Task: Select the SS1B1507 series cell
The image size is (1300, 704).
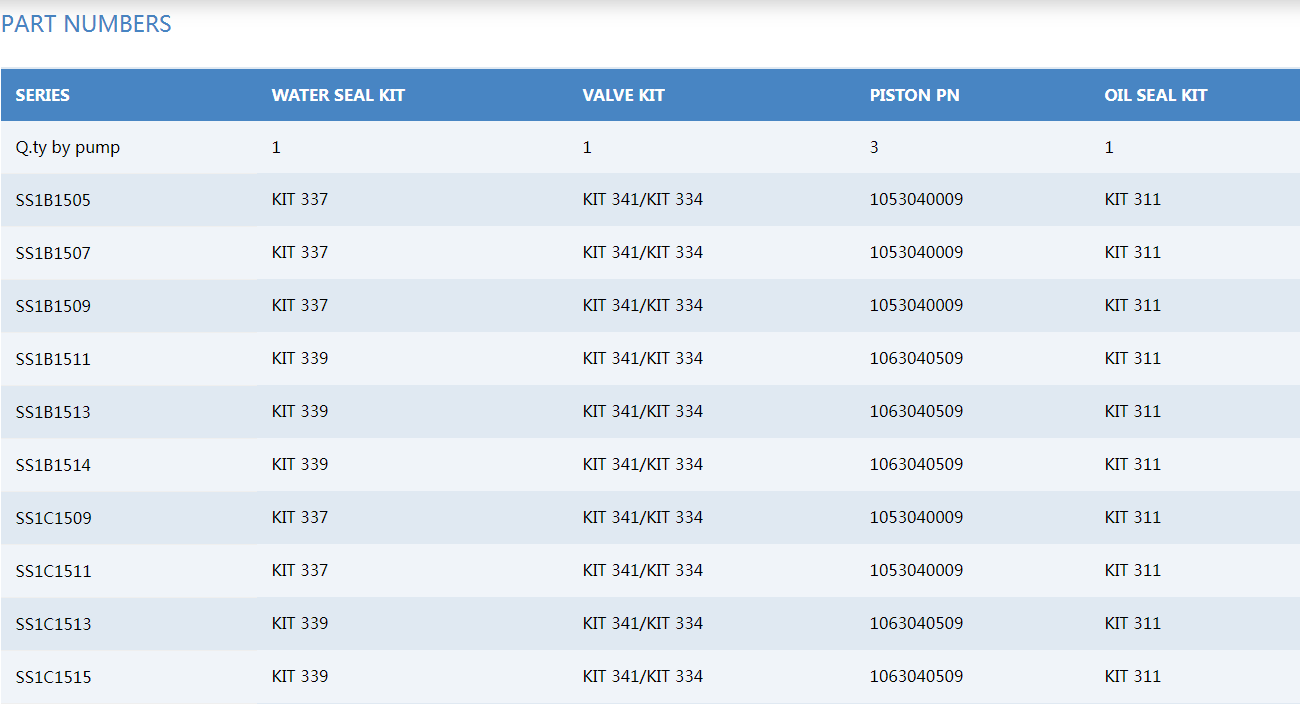Action: pyautogui.click(x=53, y=253)
